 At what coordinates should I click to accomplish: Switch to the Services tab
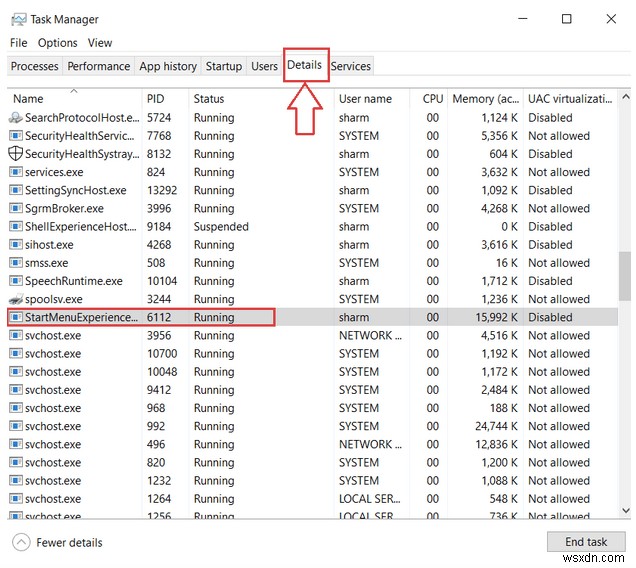[350, 66]
